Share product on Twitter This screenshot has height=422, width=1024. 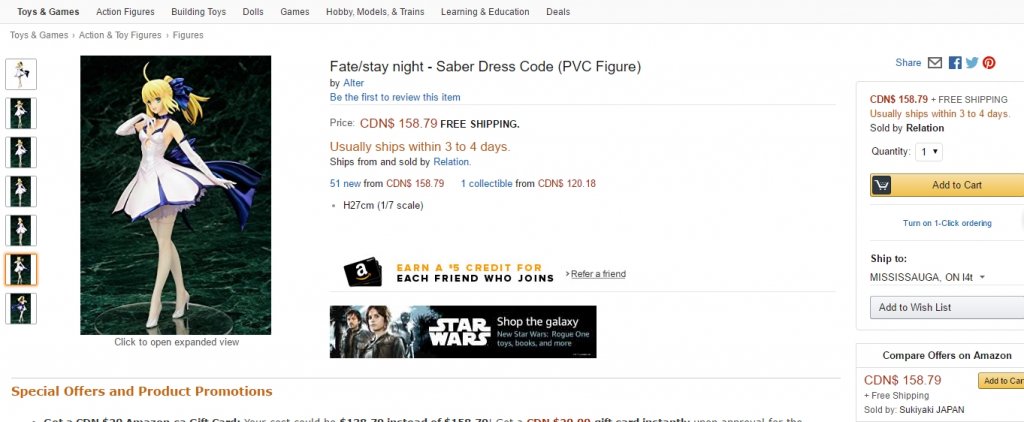(972, 63)
